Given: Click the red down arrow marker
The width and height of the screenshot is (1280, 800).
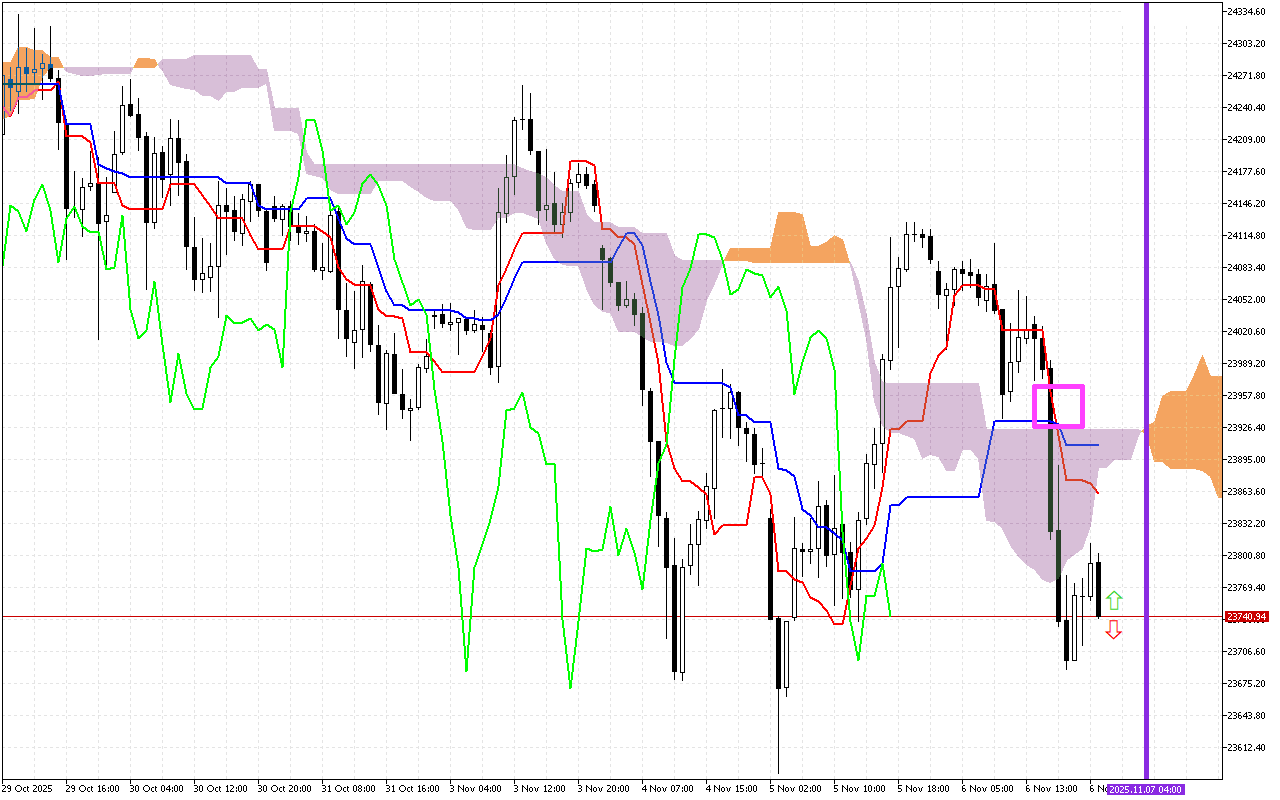Looking at the screenshot, I should tap(1114, 629).
